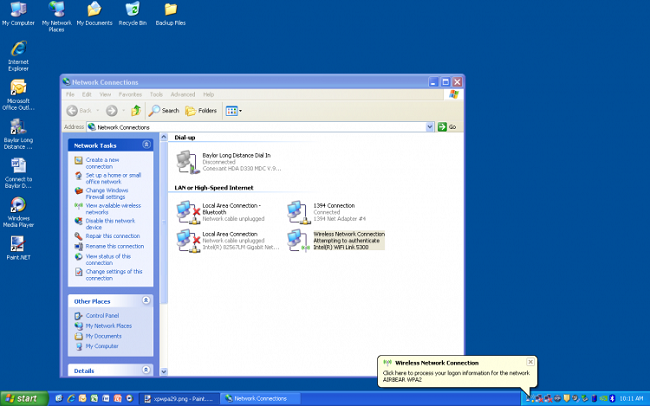Screen dimensions: 650x406
Task: Collapse the Other Places panel
Action: pos(146,300)
